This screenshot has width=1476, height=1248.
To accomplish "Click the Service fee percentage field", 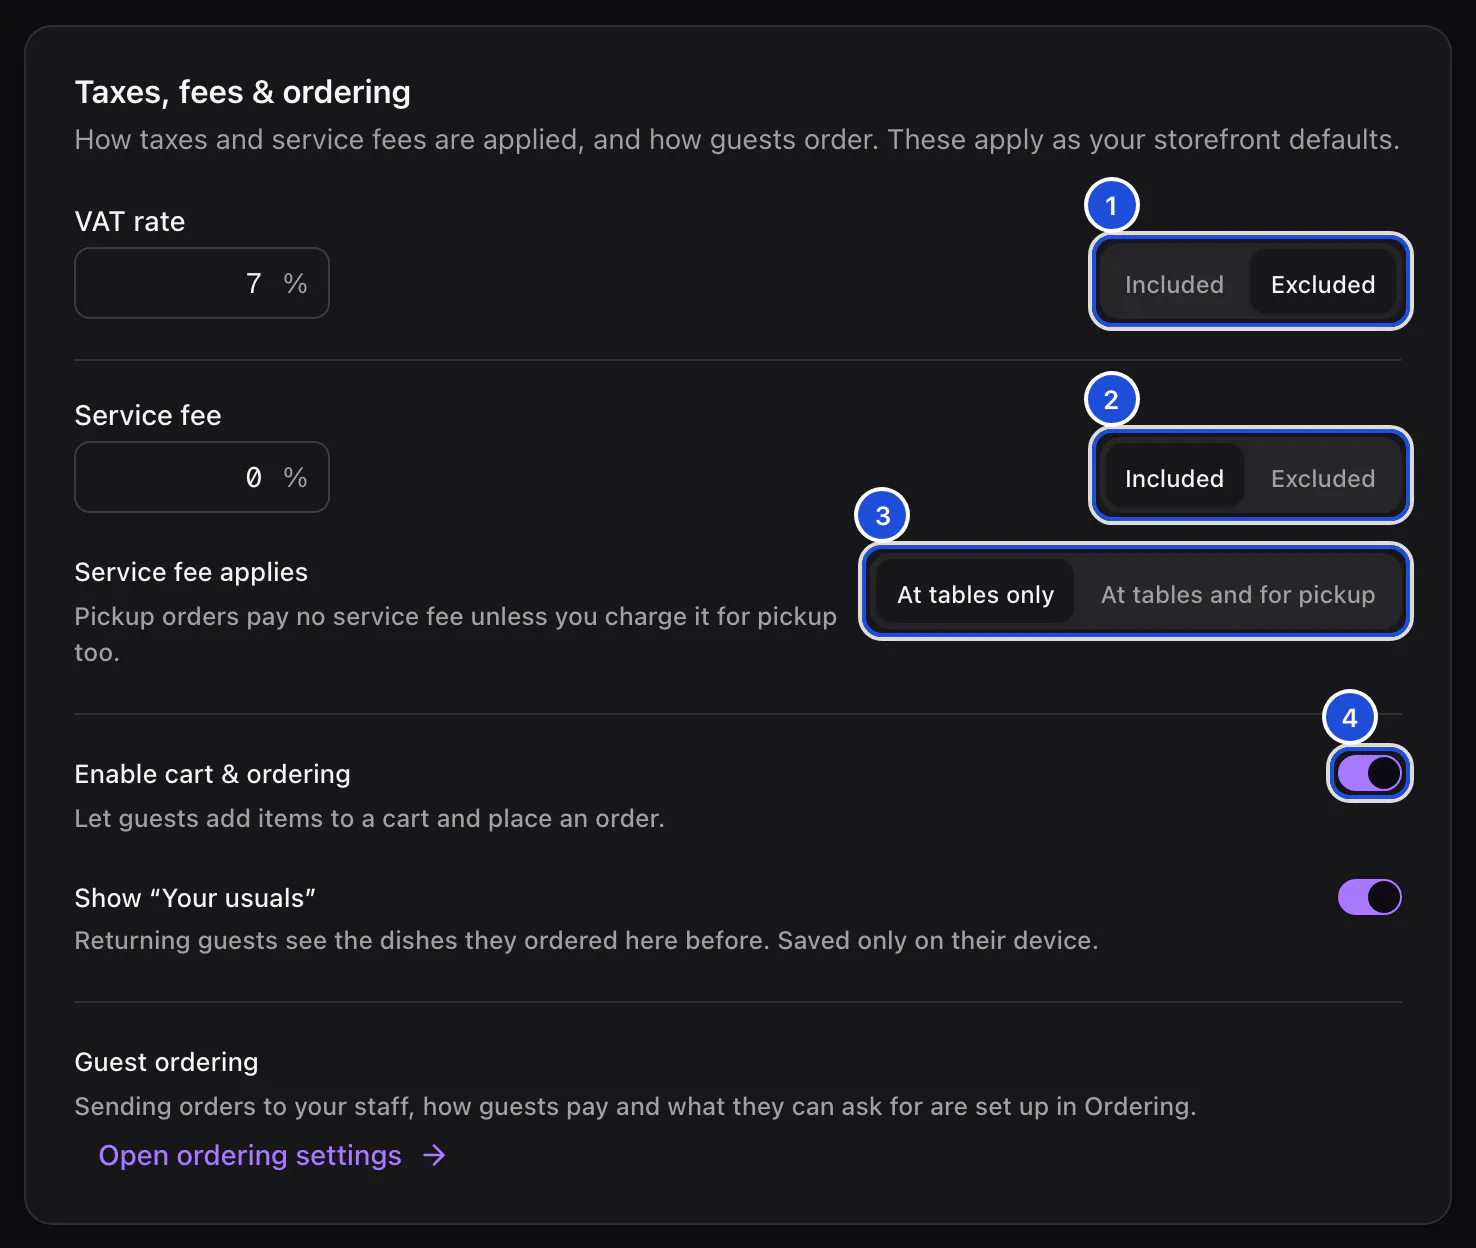I will click(202, 477).
